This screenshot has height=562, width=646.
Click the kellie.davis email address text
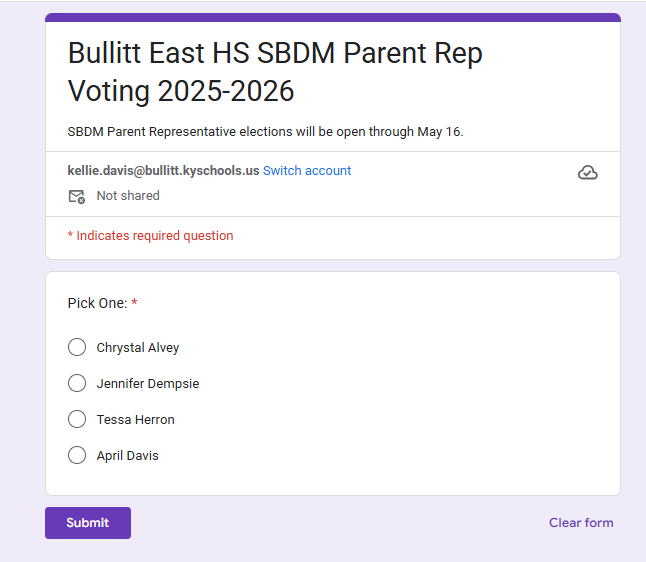tap(163, 171)
